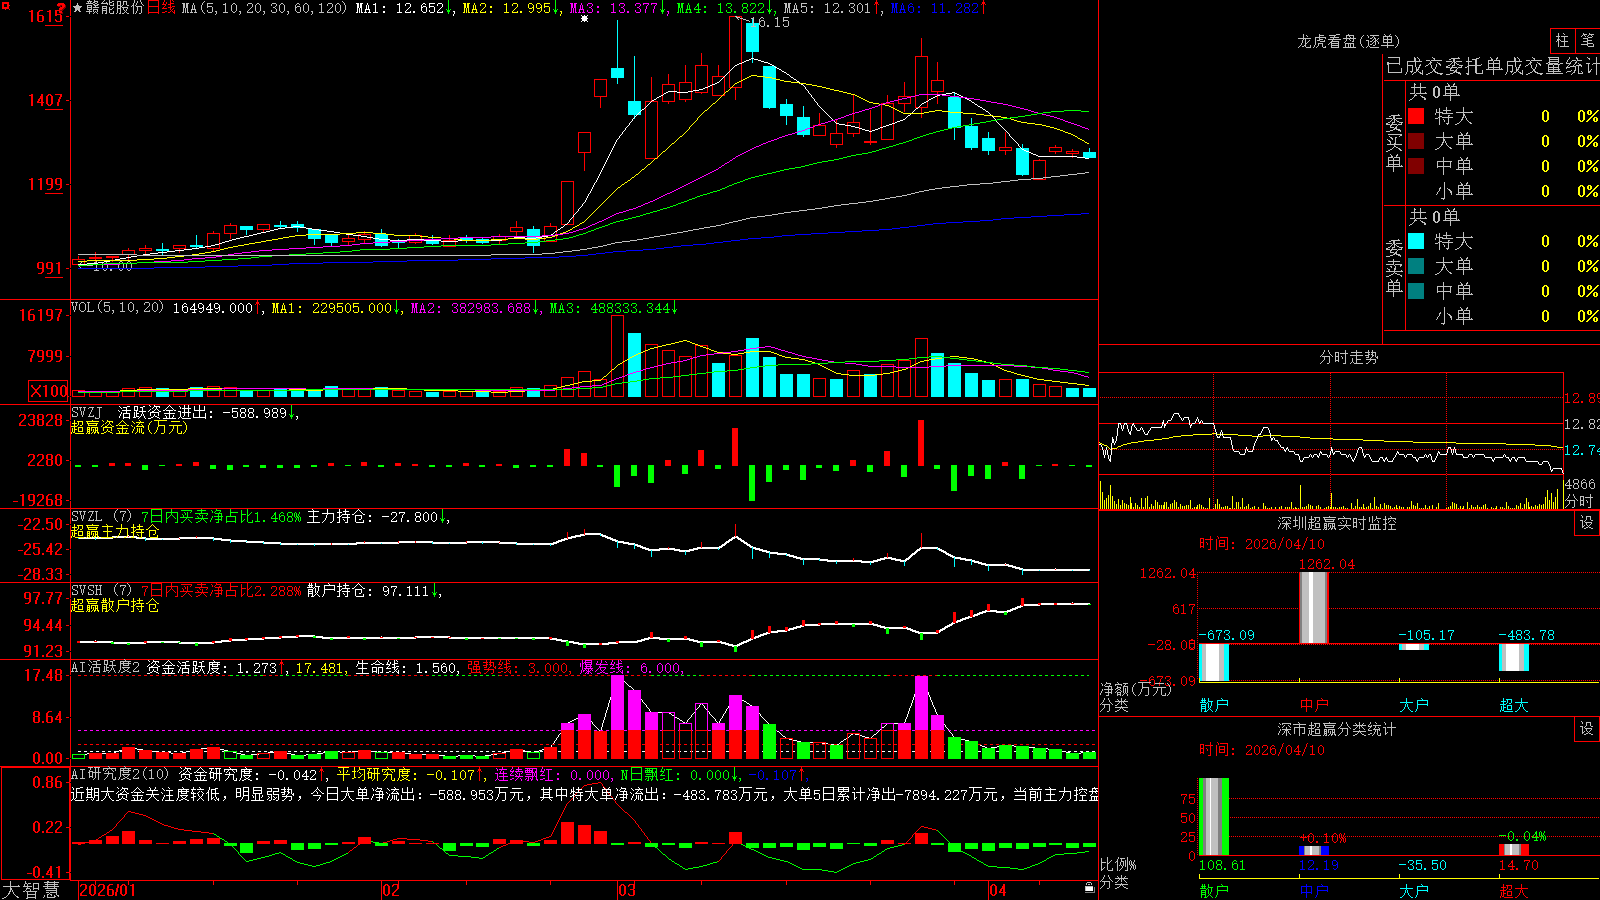Click the 龙虎看盘(逐单) panel title

pyautogui.click(x=1348, y=41)
